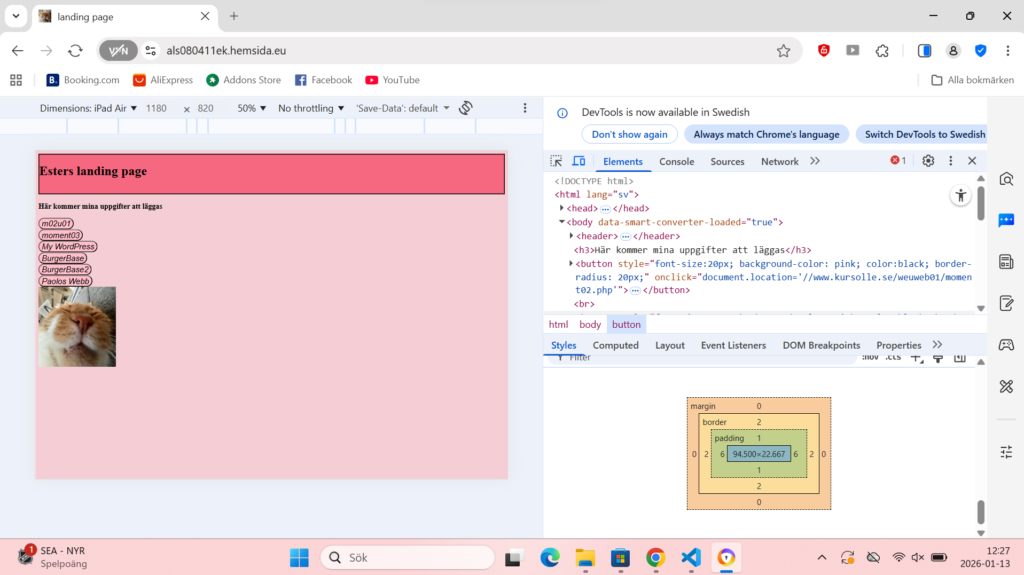The width and height of the screenshot is (1024, 575).
Task: Bookmark this page with the star
Action: tap(783, 51)
